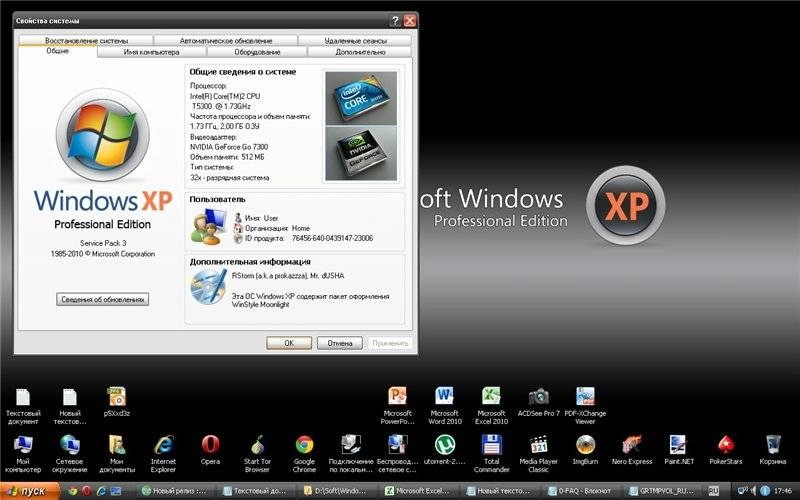Click Internet Explorer quick launch taskbar icon

pyautogui.click(x=101, y=491)
